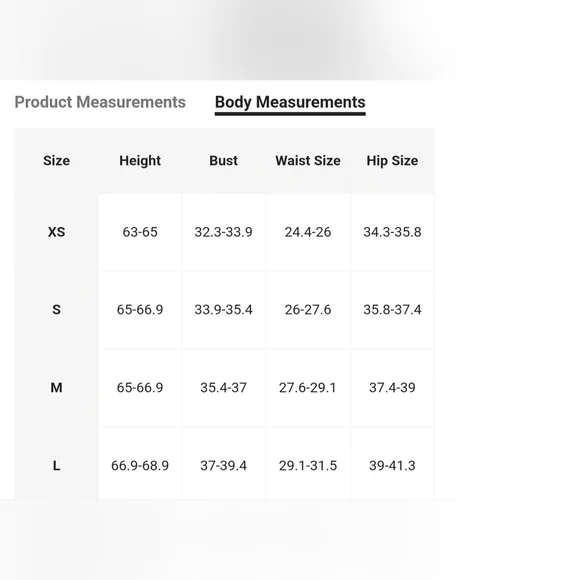Switch to the Product Measurements tab
The image size is (580, 580).
pyautogui.click(x=100, y=102)
